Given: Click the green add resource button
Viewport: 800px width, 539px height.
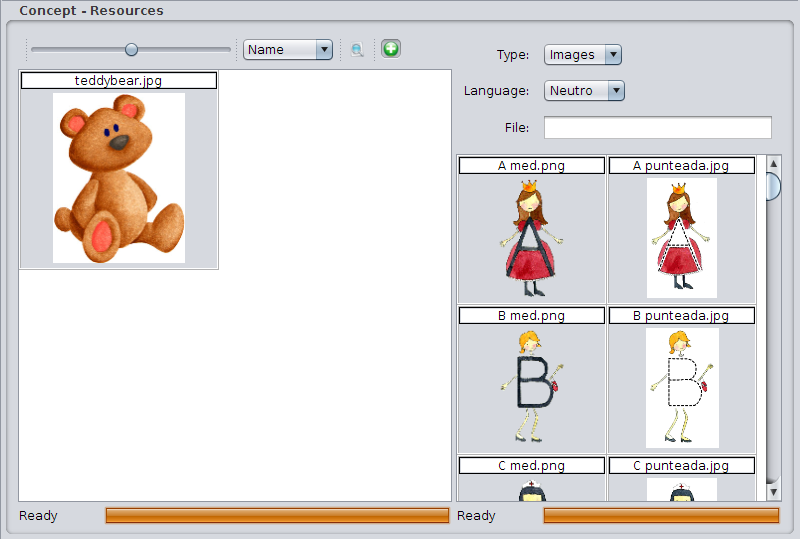Looking at the screenshot, I should (x=391, y=49).
